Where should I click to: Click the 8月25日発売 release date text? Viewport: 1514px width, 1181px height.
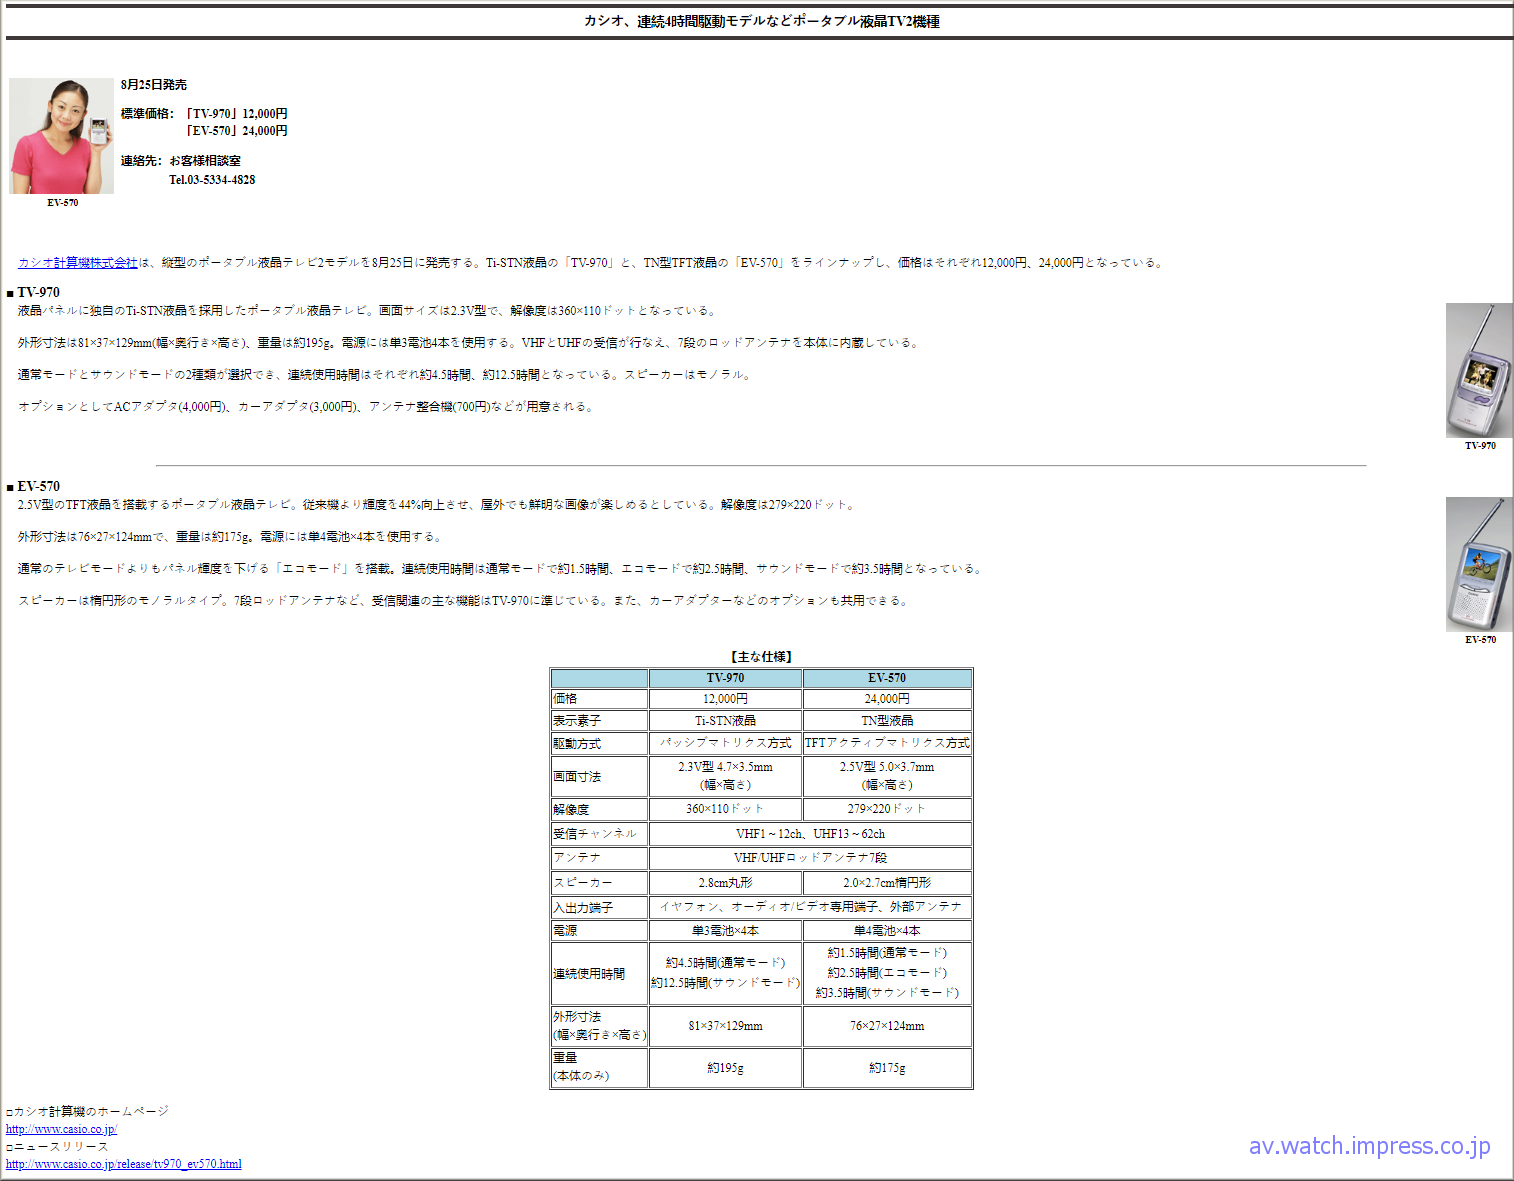[x=154, y=85]
